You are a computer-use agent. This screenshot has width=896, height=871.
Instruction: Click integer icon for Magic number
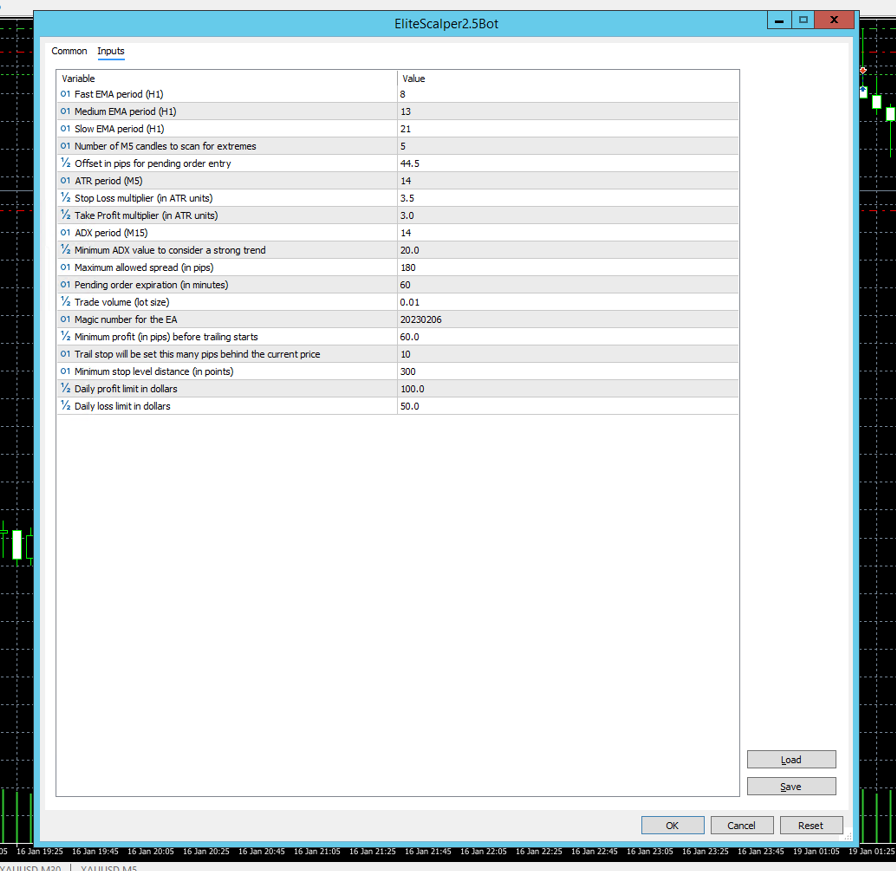pos(65,319)
